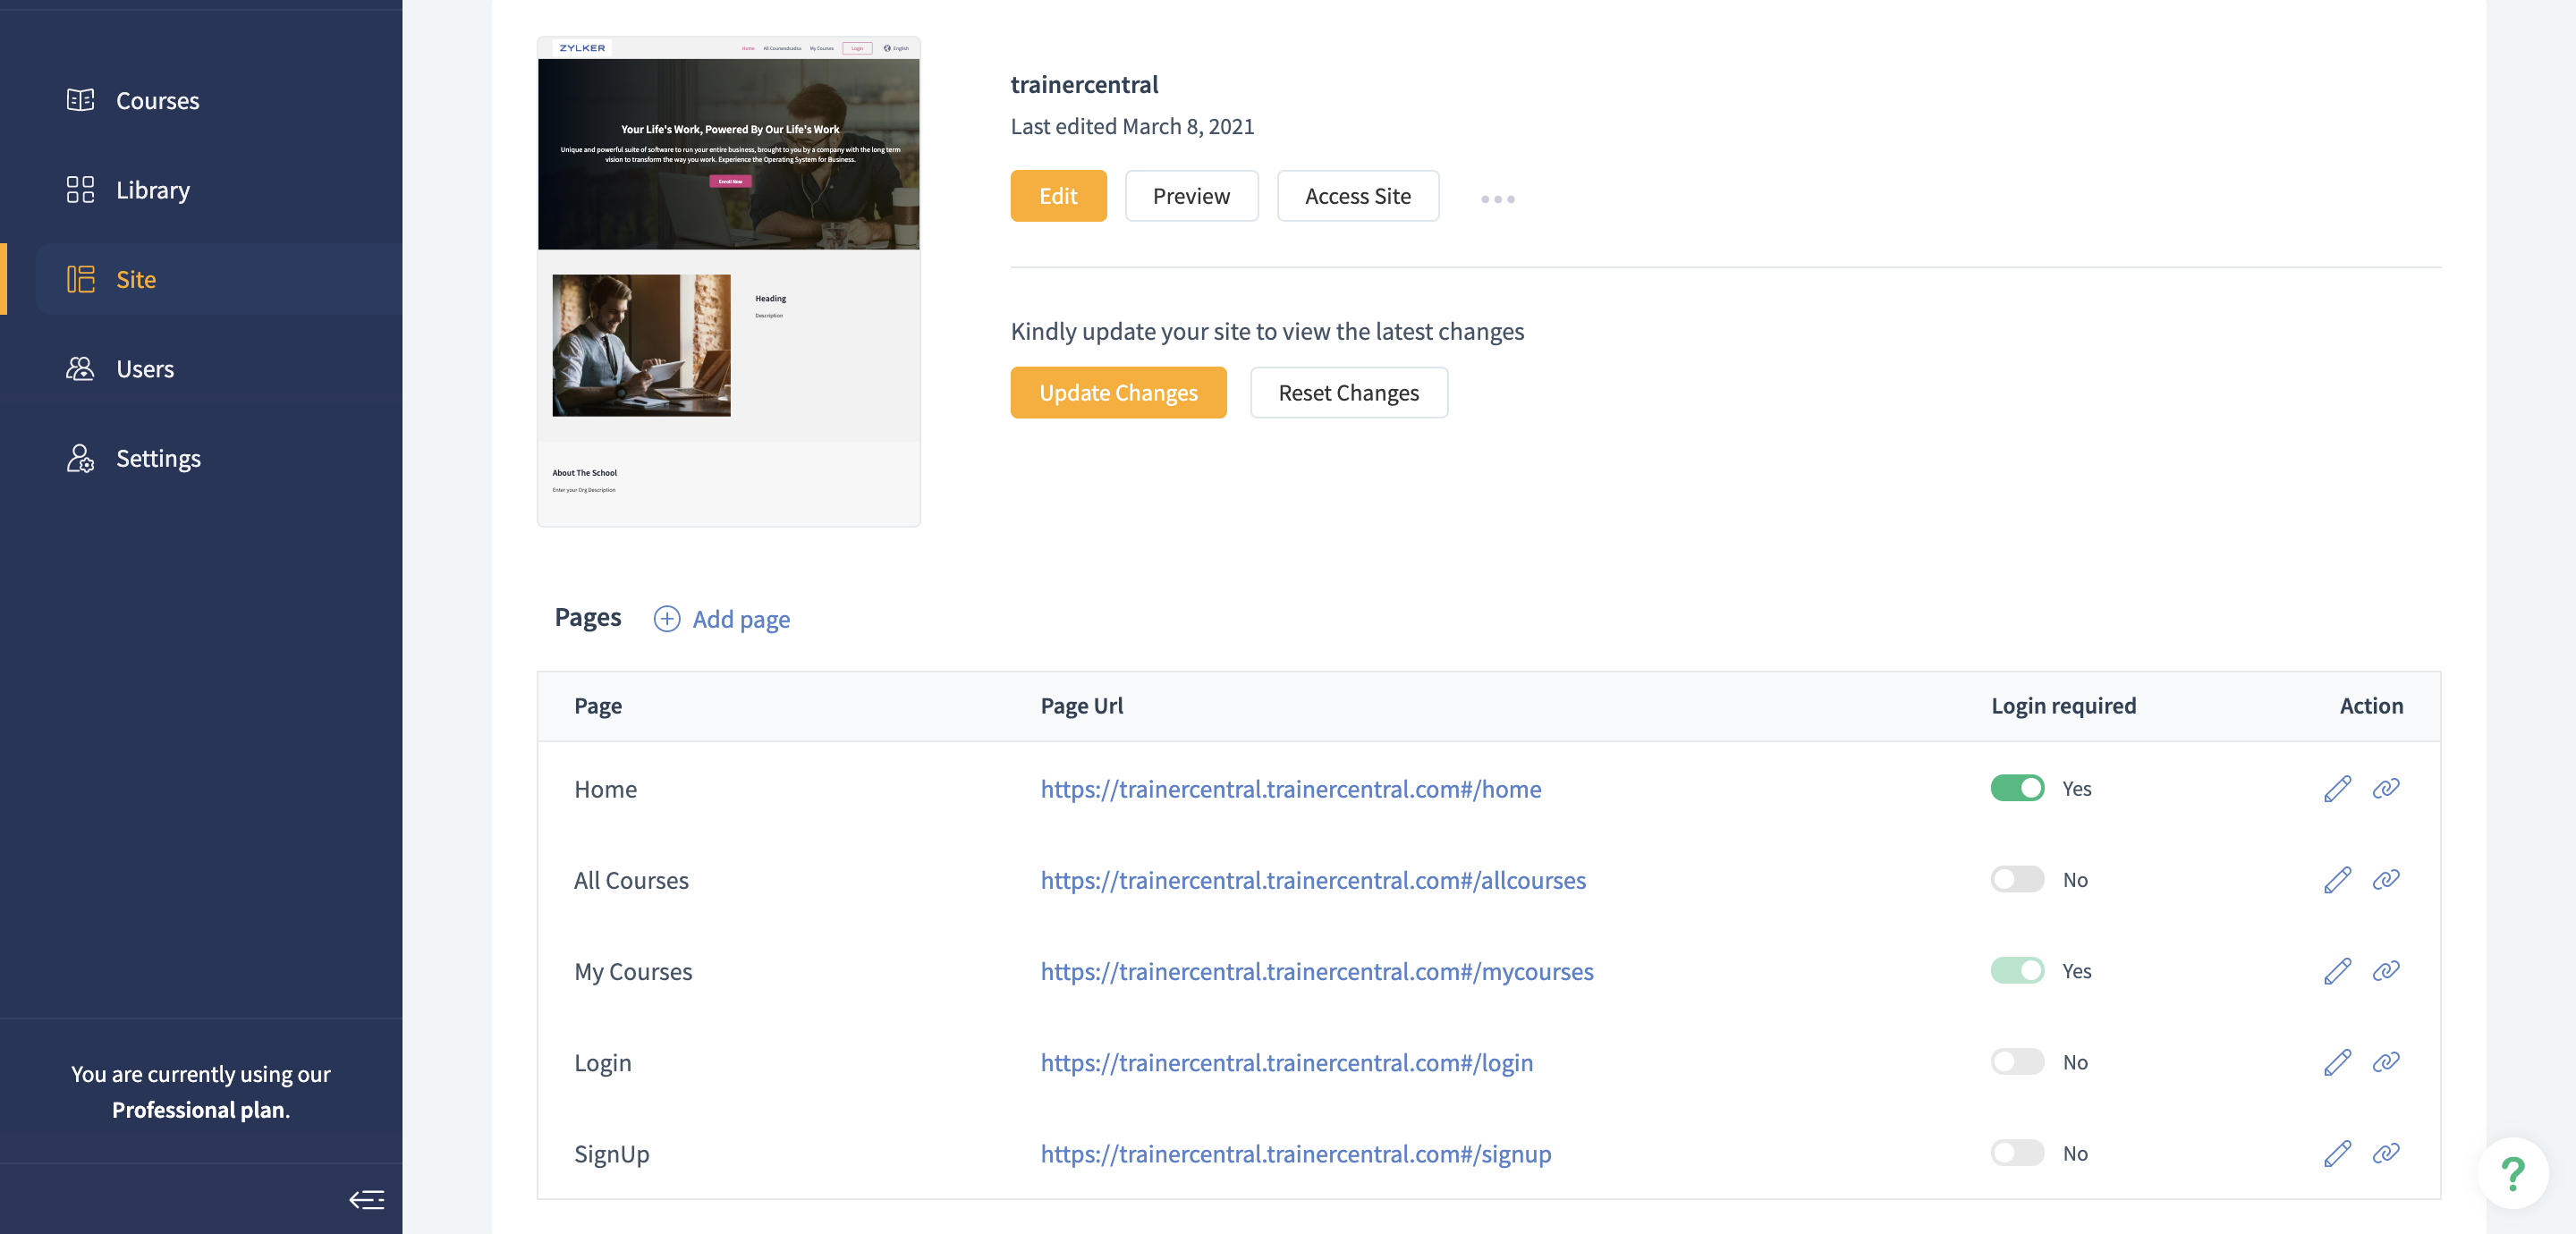Viewport: 2576px width, 1234px height.
Task: Click the pencil edit icon for SignUp page
Action: (x=2336, y=1153)
